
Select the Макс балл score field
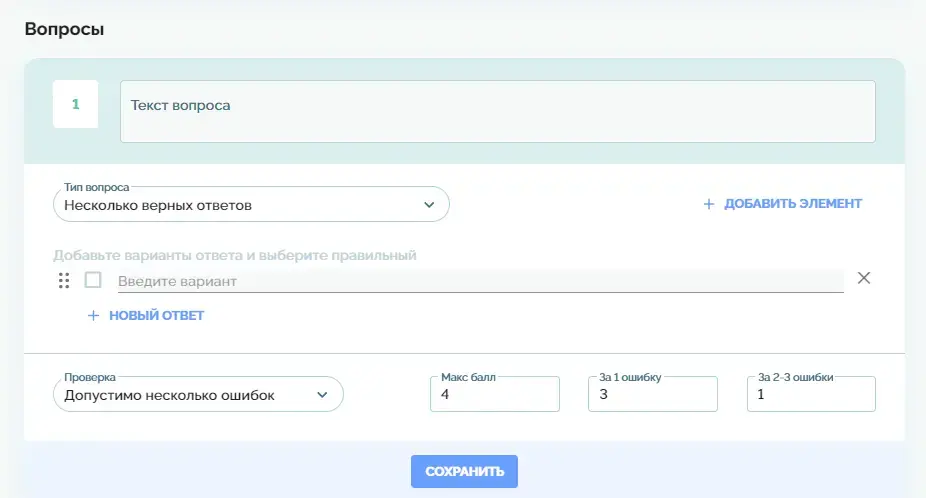494,395
